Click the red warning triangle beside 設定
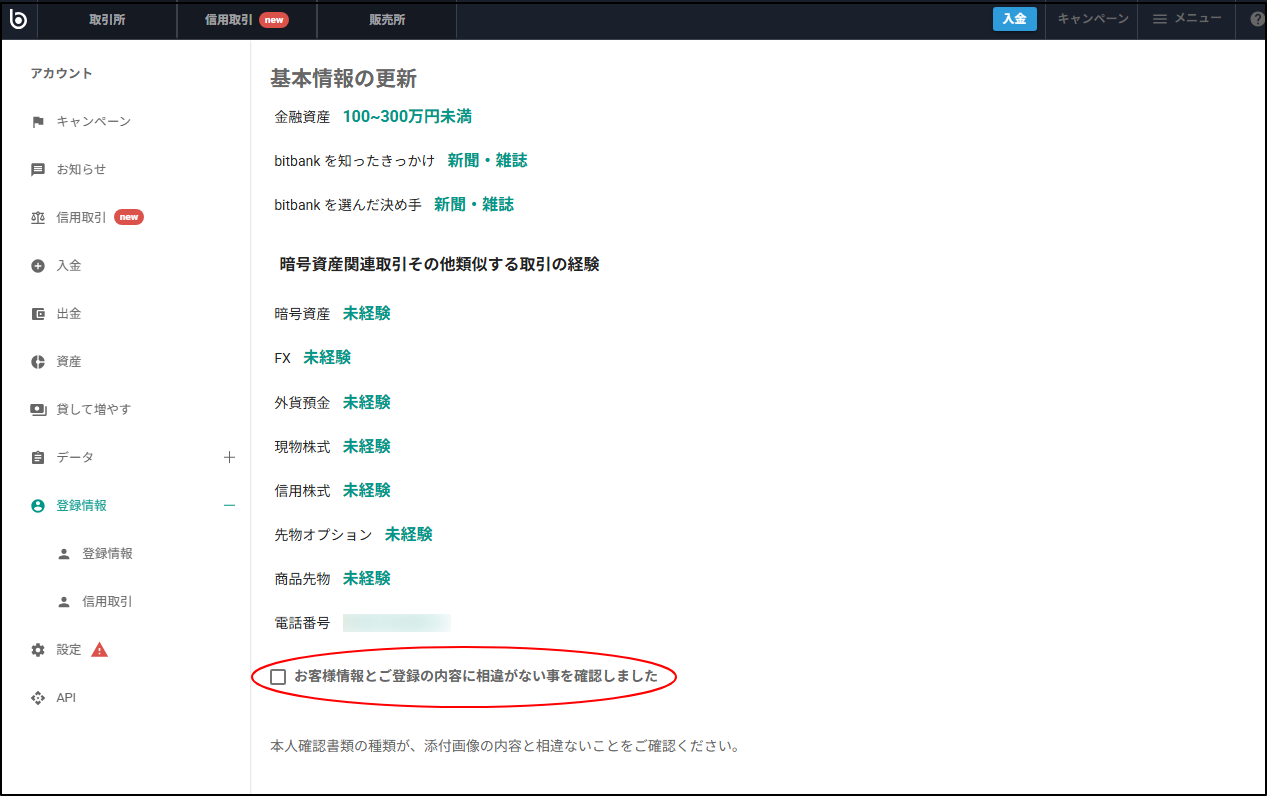 point(99,650)
